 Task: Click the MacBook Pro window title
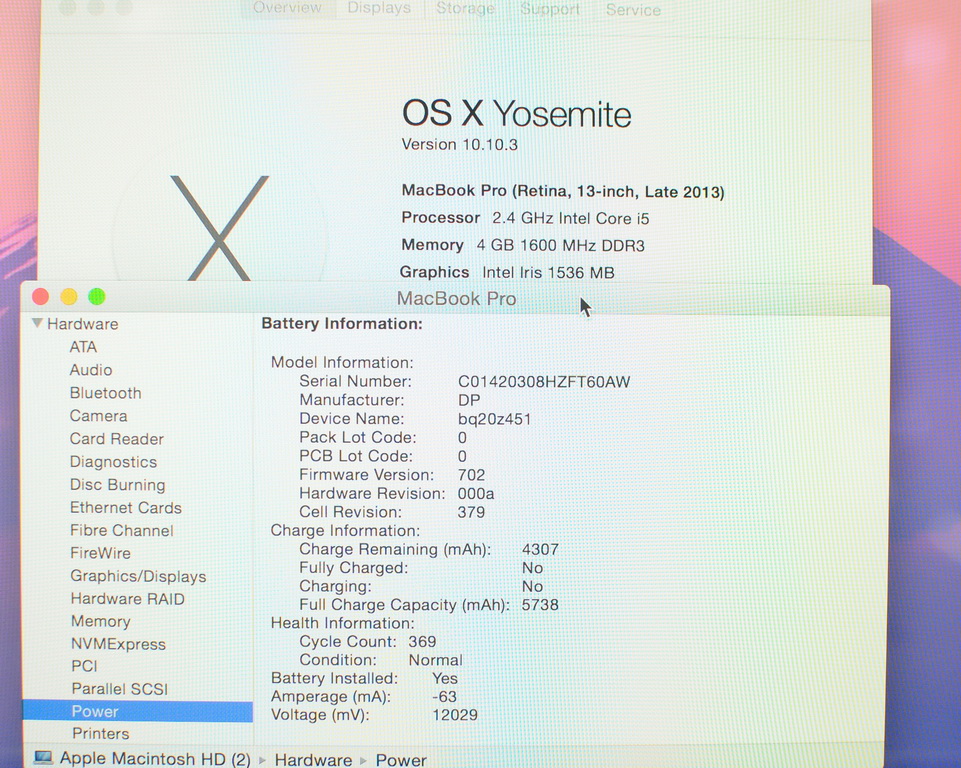click(x=457, y=298)
